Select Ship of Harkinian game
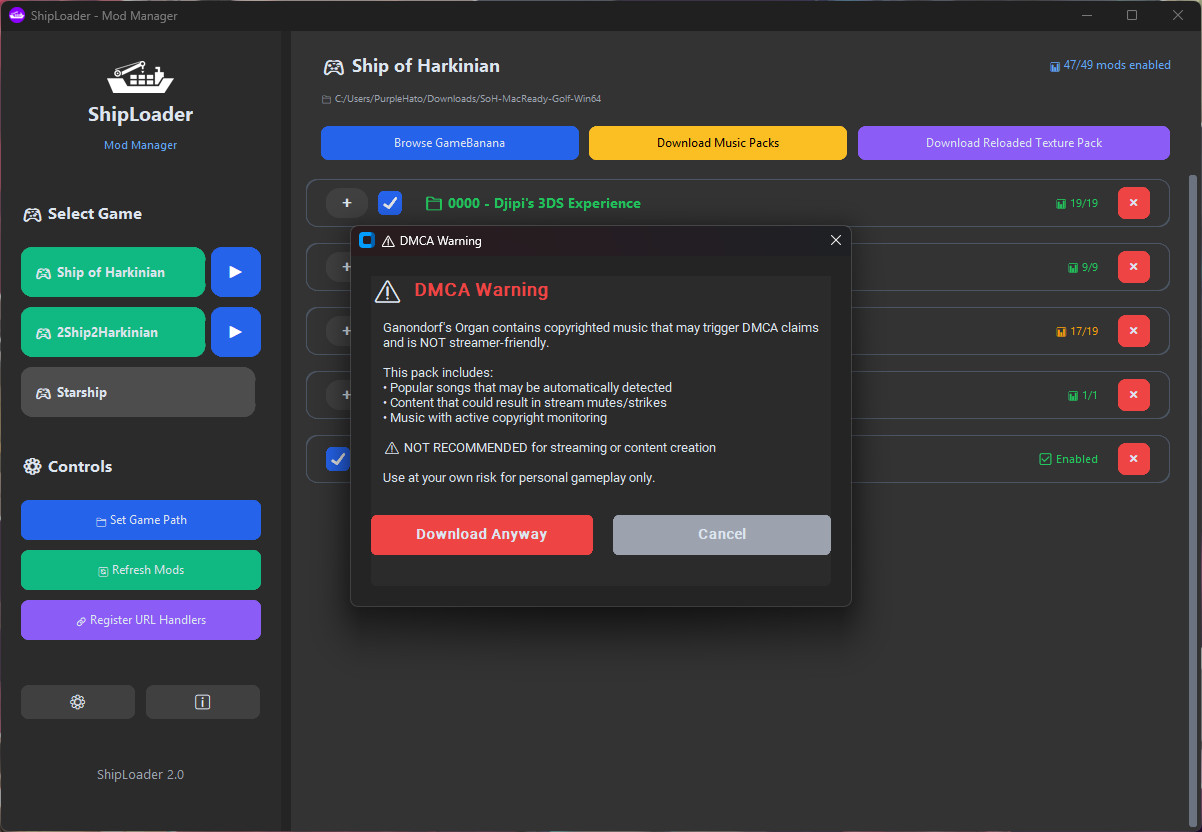The width and height of the screenshot is (1202, 832). tap(113, 272)
